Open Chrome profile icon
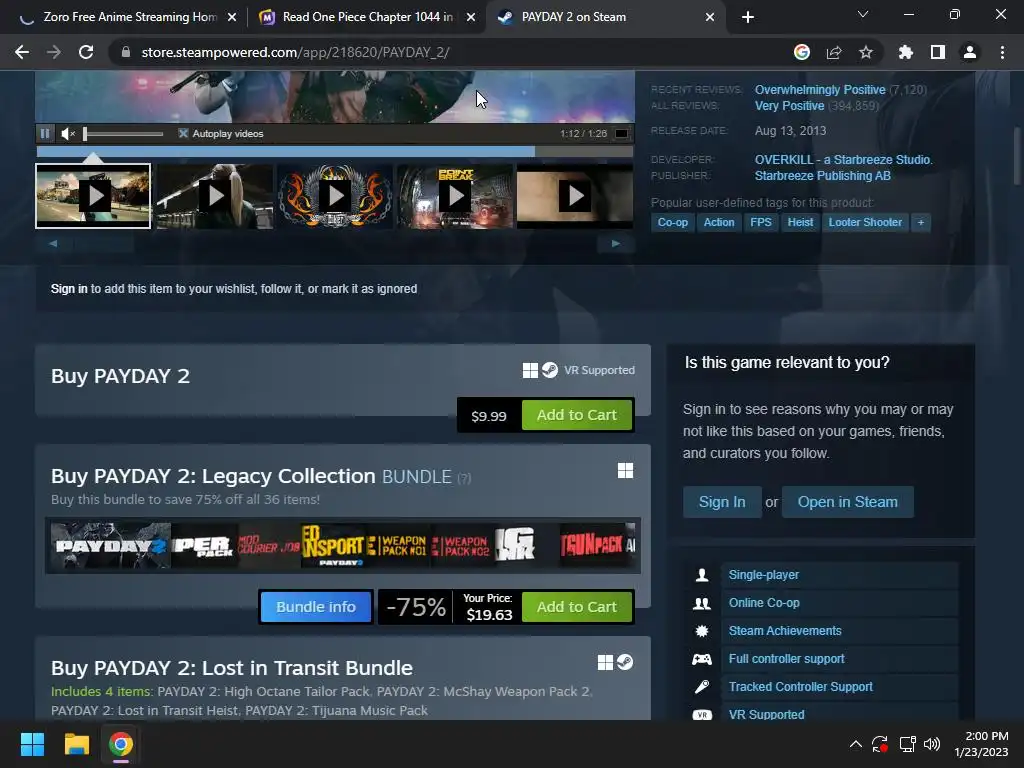Screen dimensions: 1024x768 969,52
